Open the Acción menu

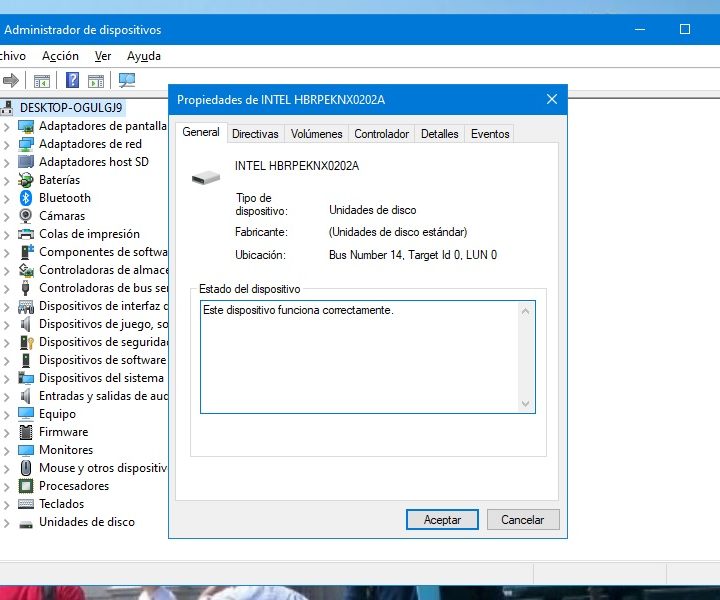(x=60, y=56)
